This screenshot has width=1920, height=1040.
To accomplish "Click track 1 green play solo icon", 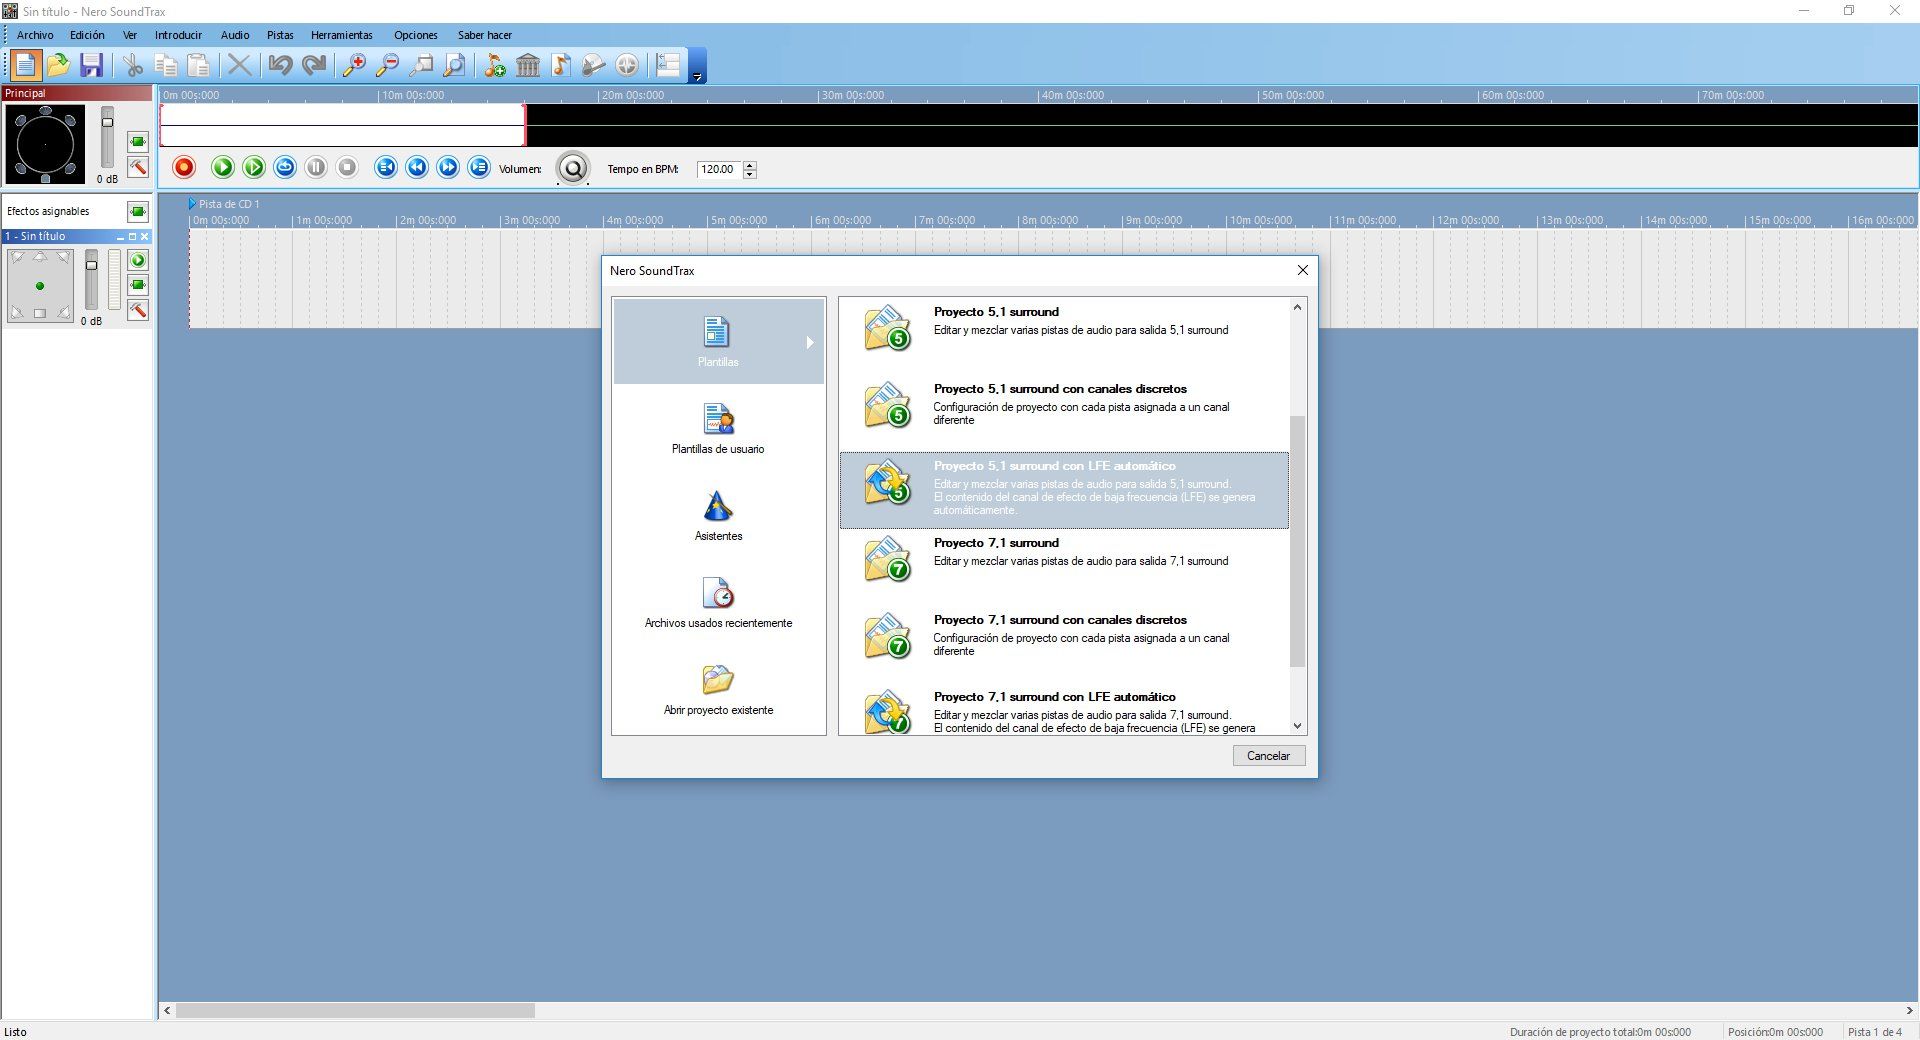I will 138,260.
